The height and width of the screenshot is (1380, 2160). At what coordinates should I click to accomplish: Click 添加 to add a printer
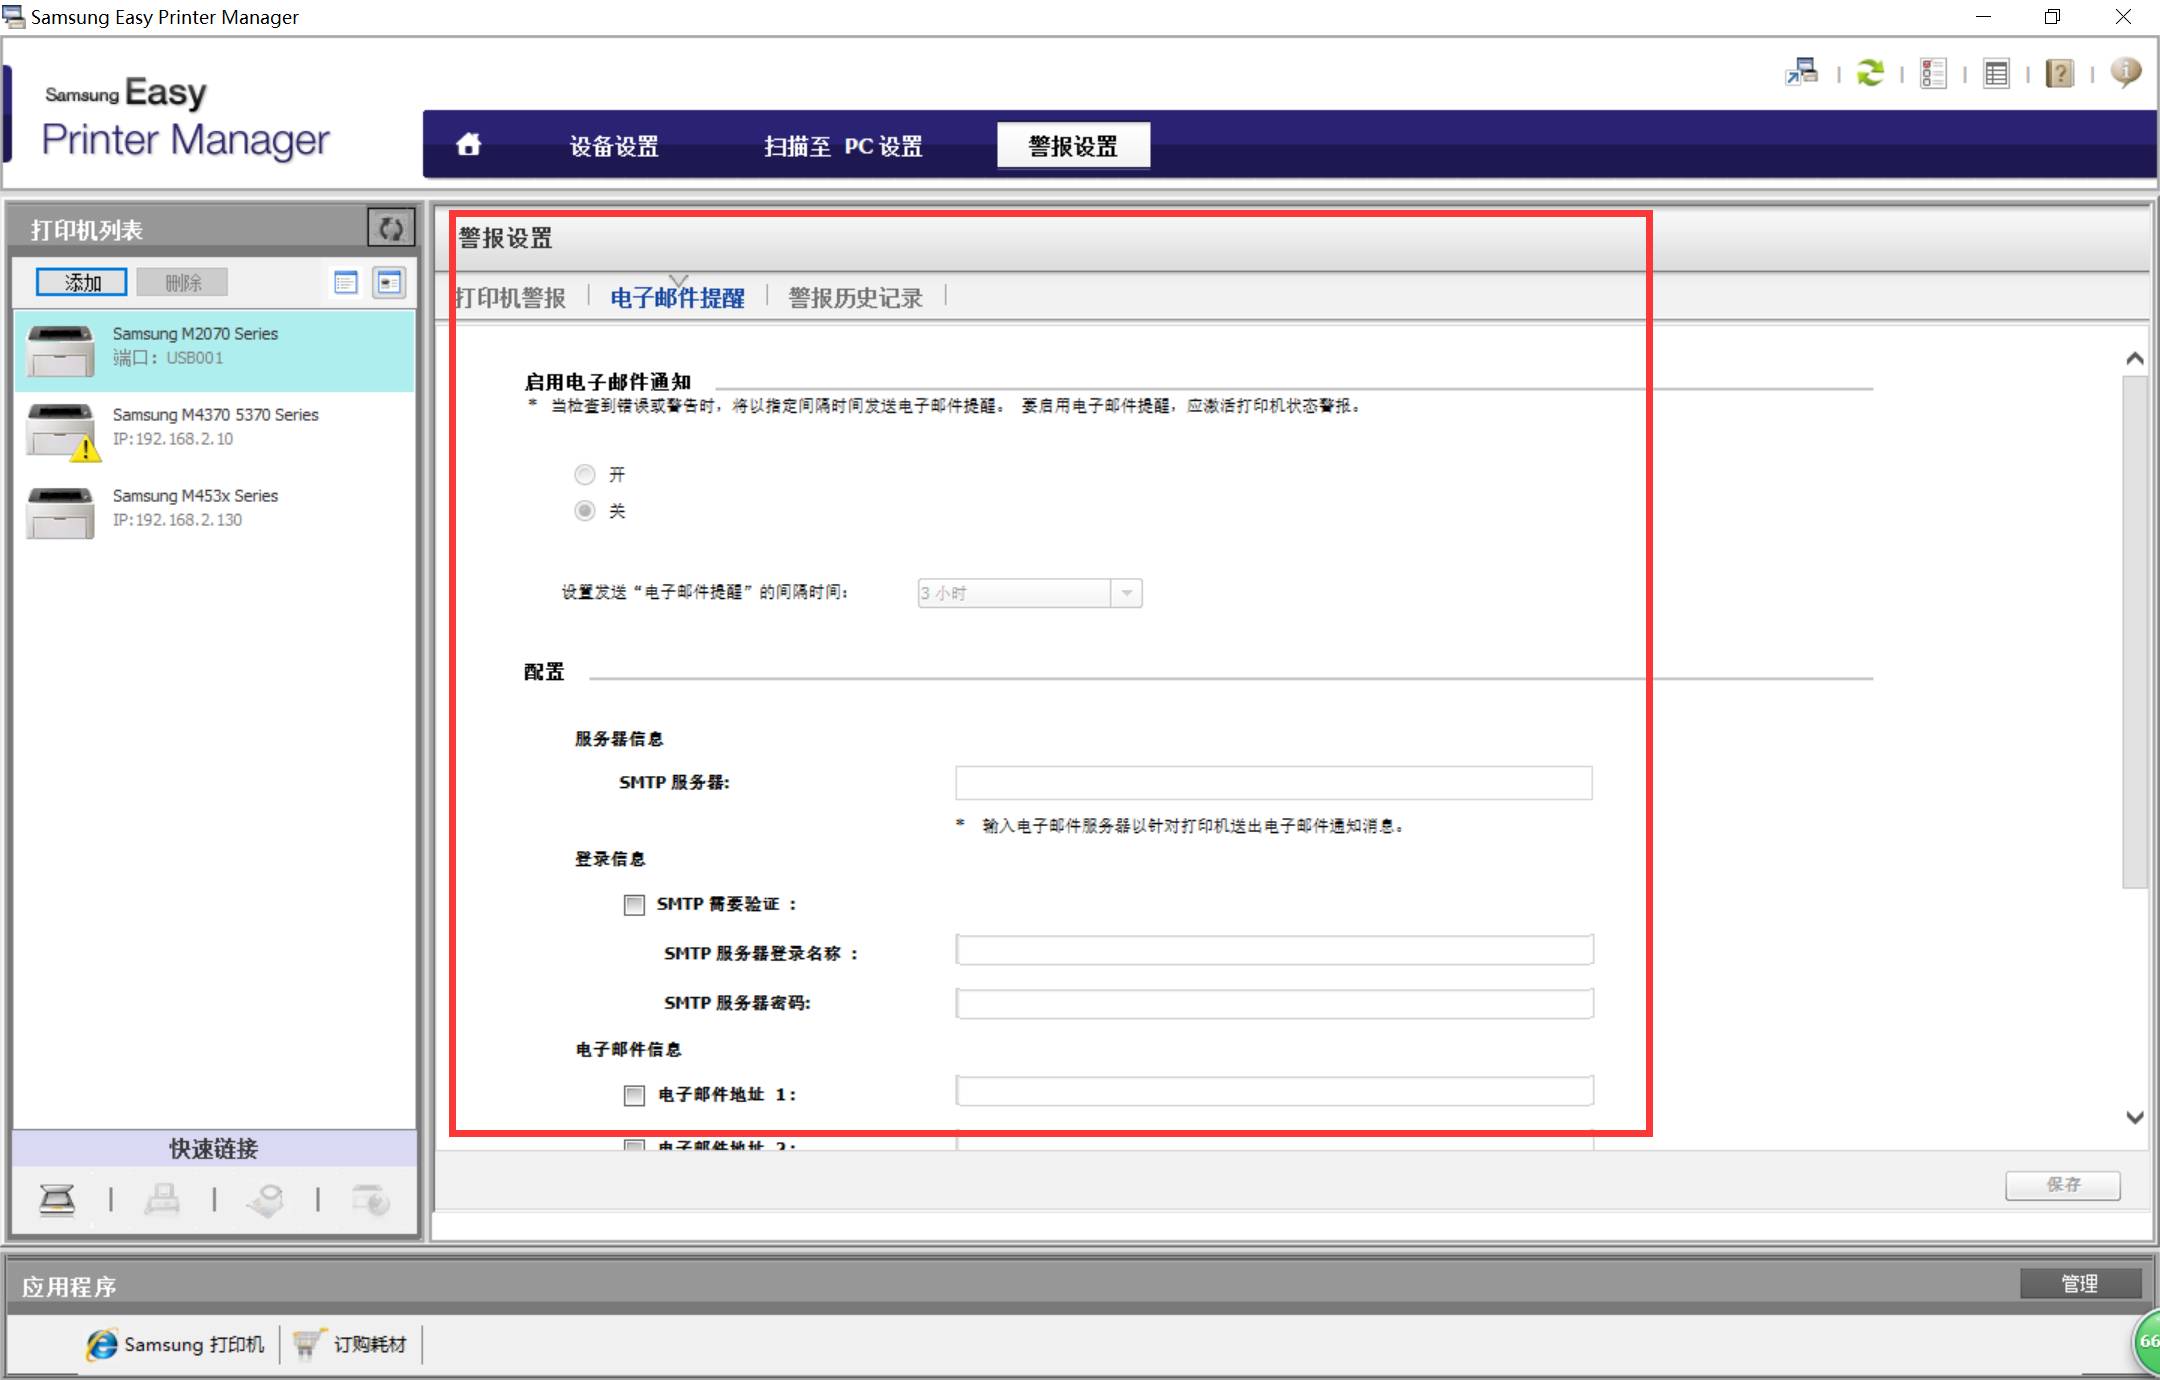pyautogui.click(x=82, y=282)
